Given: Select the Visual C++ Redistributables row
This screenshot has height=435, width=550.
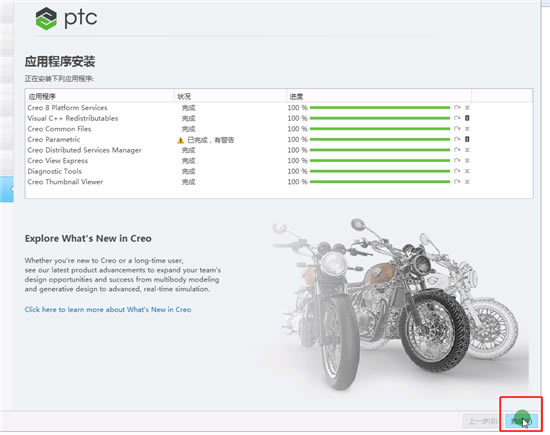Looking at the screenshot, I should tap(279, 118).
